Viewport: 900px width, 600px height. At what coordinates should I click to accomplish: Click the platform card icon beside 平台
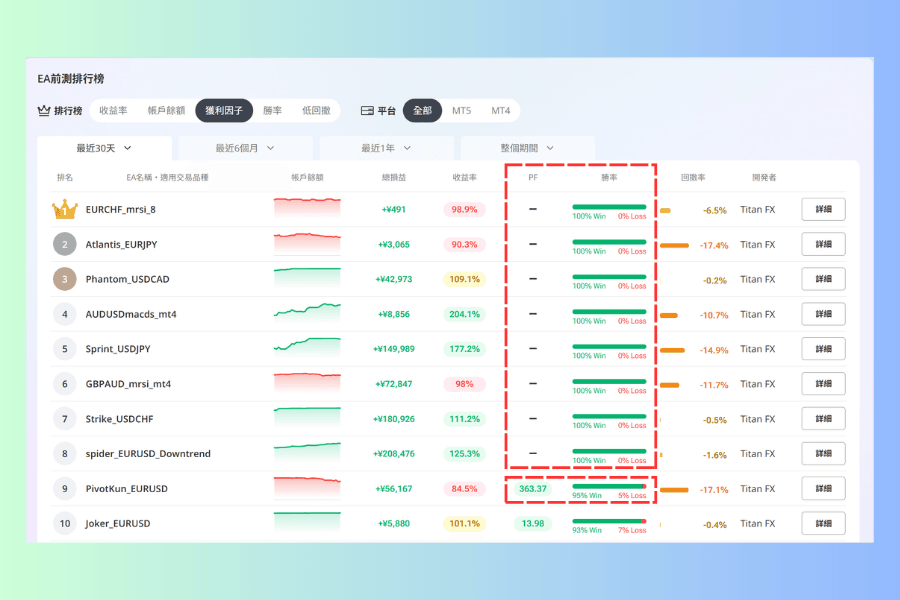(367, 110)
